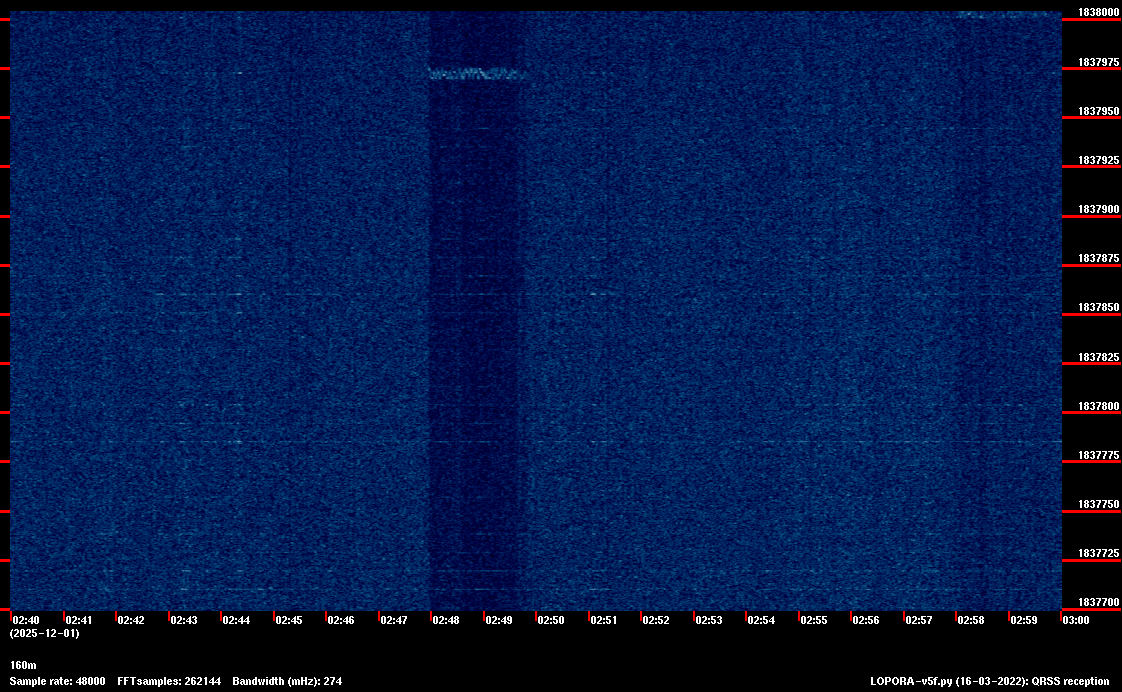Click the 1838000 frequency label
The width and height of the screenshot is (1122, 692).
1098,12
